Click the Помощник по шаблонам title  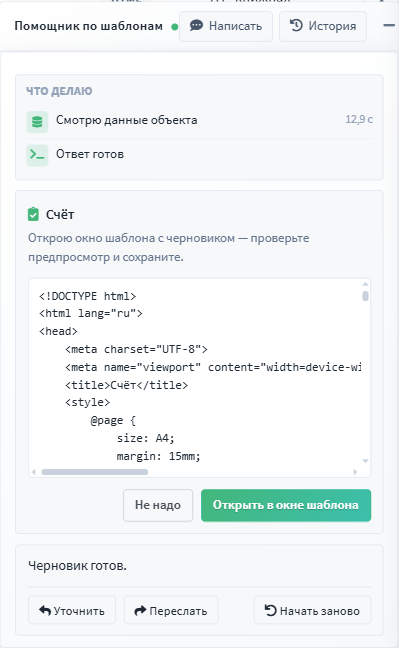point(88,26)
